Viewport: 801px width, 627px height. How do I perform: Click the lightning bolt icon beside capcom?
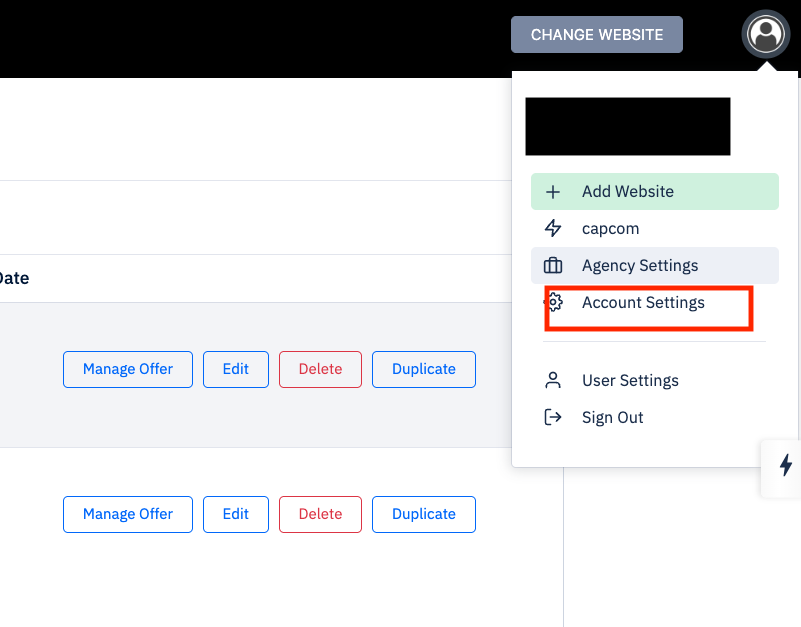(553, 229)
